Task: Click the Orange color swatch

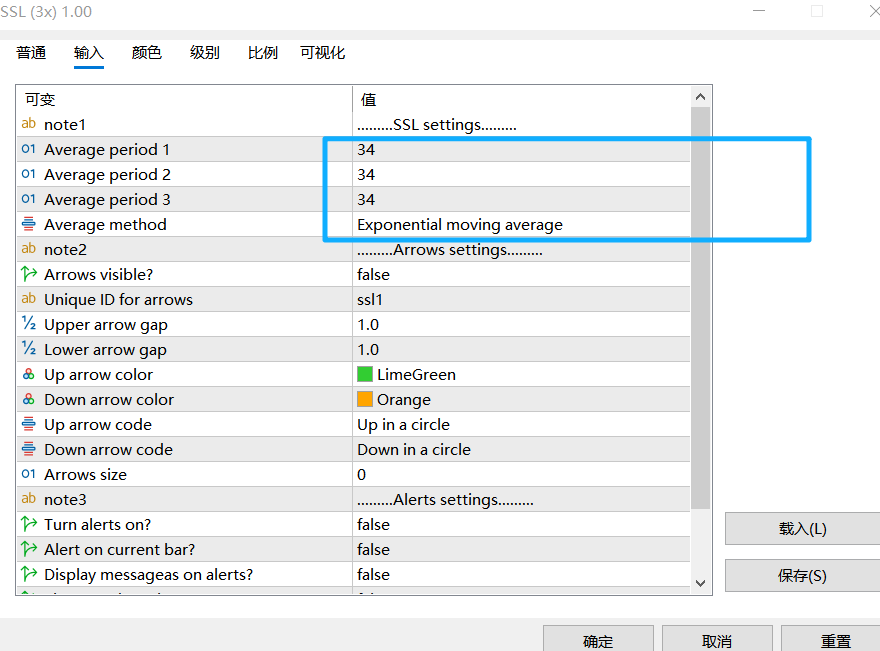Action: click(x=365, y=399)
